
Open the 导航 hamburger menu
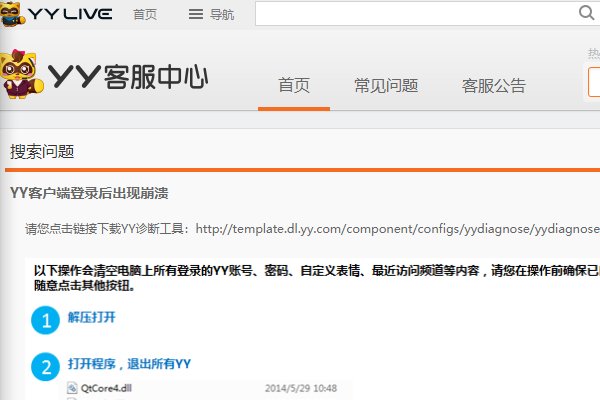coord(211,15)
